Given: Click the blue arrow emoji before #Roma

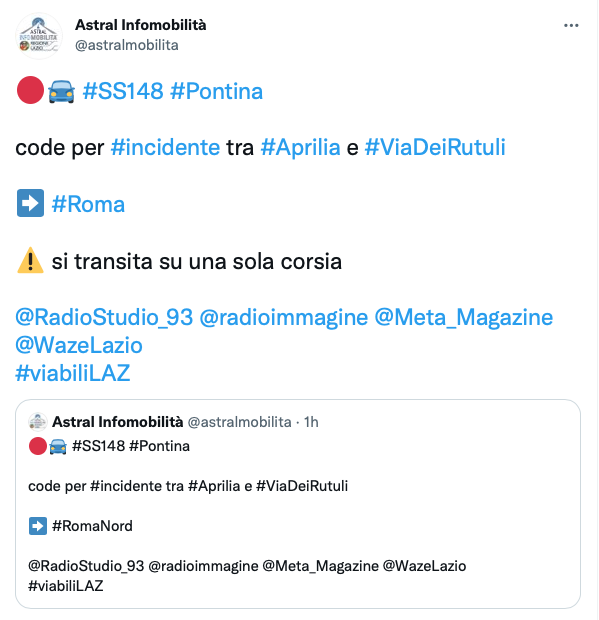Looking at the screenshot, I should pyautogui.click(x=30, y=203).
